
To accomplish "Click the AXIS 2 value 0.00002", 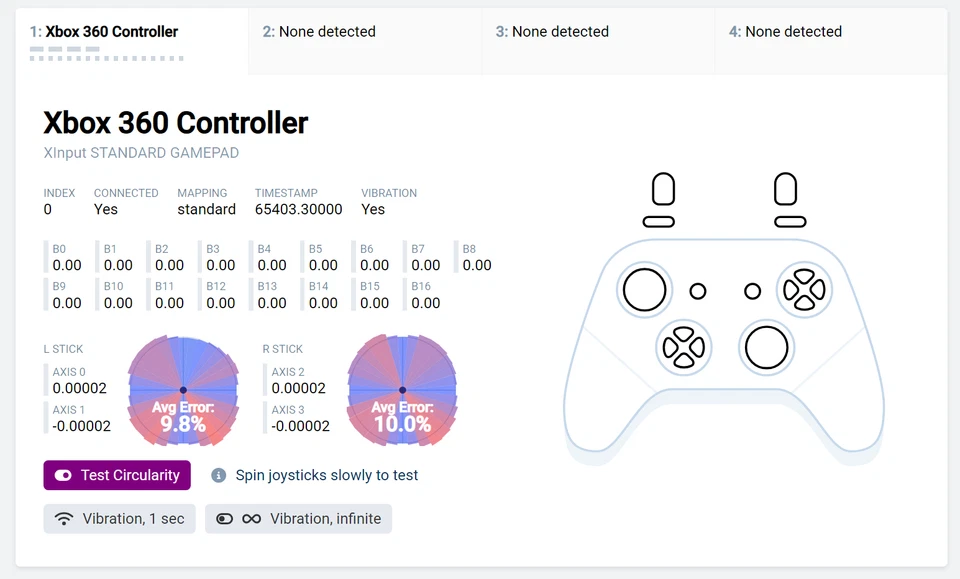I will tap(299, 388).
